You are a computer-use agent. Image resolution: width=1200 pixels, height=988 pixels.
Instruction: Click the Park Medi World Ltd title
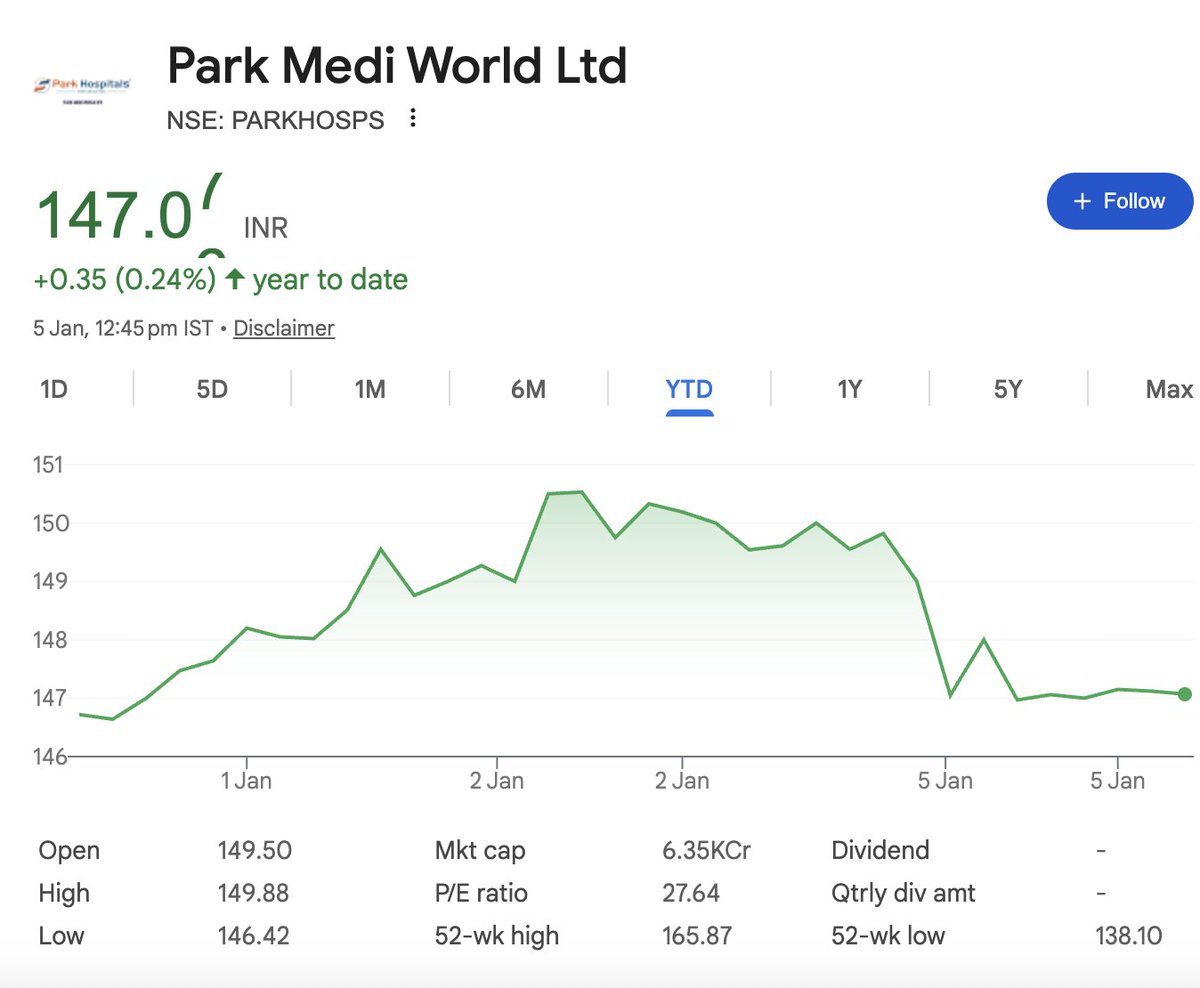click(397, 66)
